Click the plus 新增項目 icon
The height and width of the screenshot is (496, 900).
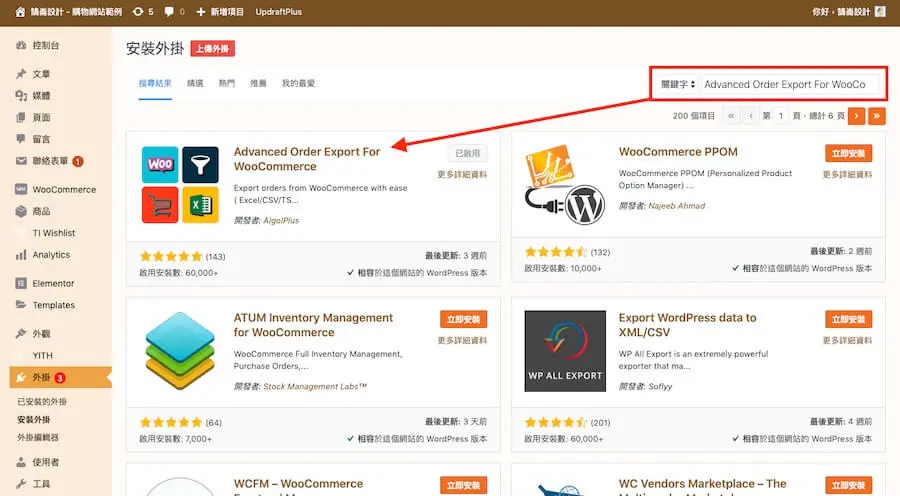(x=200, y=11)
